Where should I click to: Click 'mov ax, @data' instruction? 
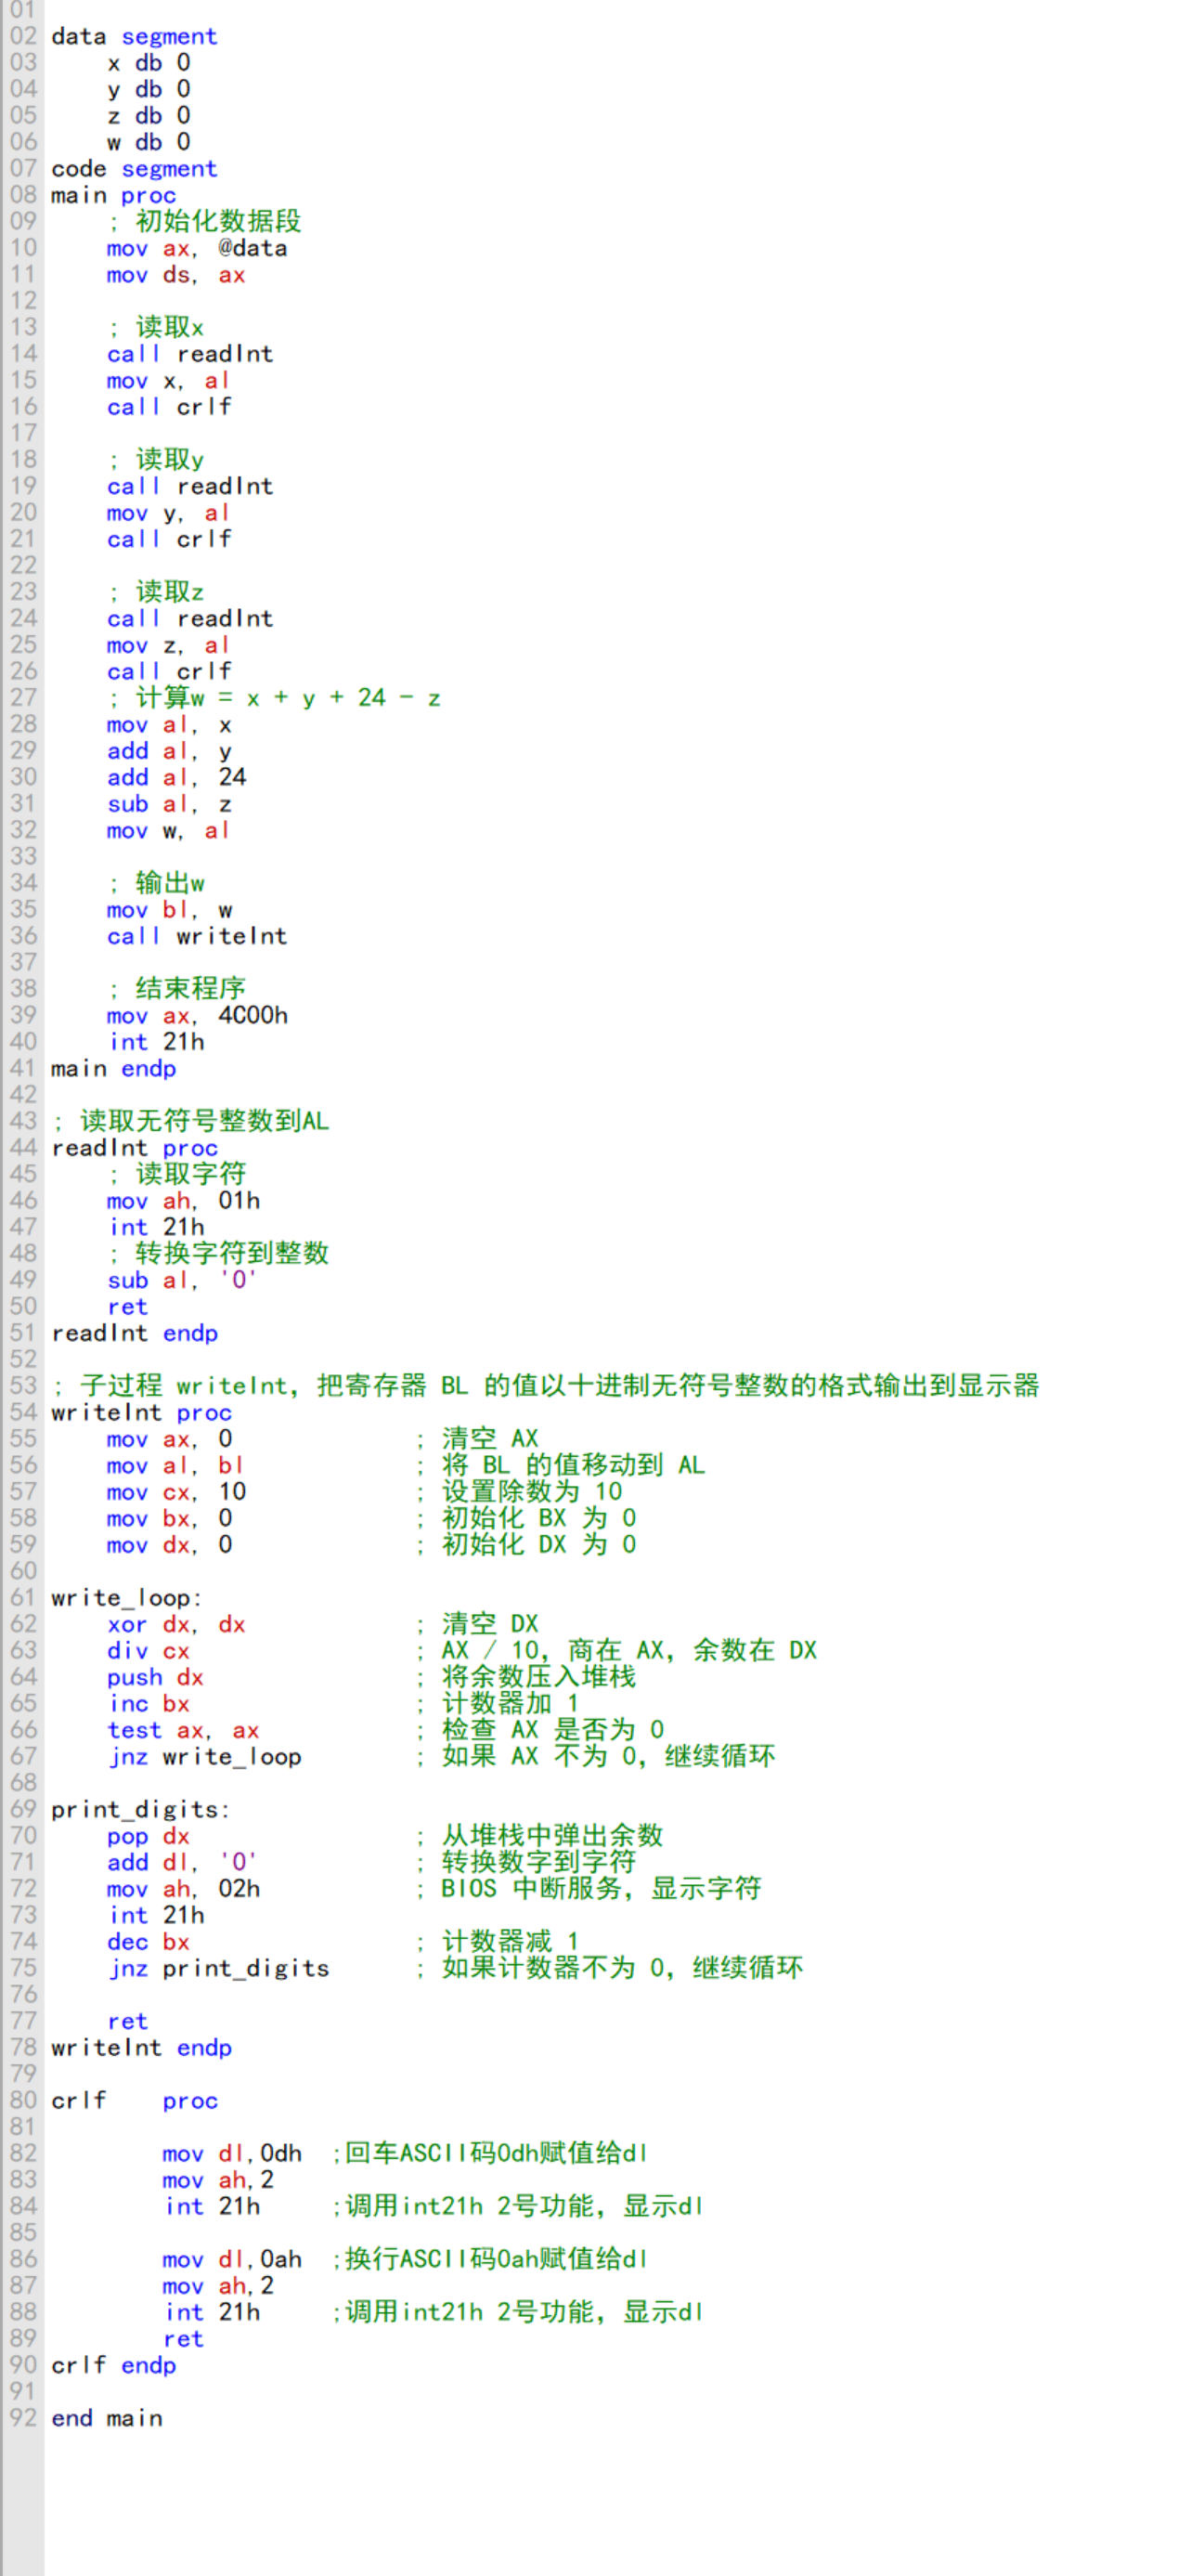tap(197, 248)
